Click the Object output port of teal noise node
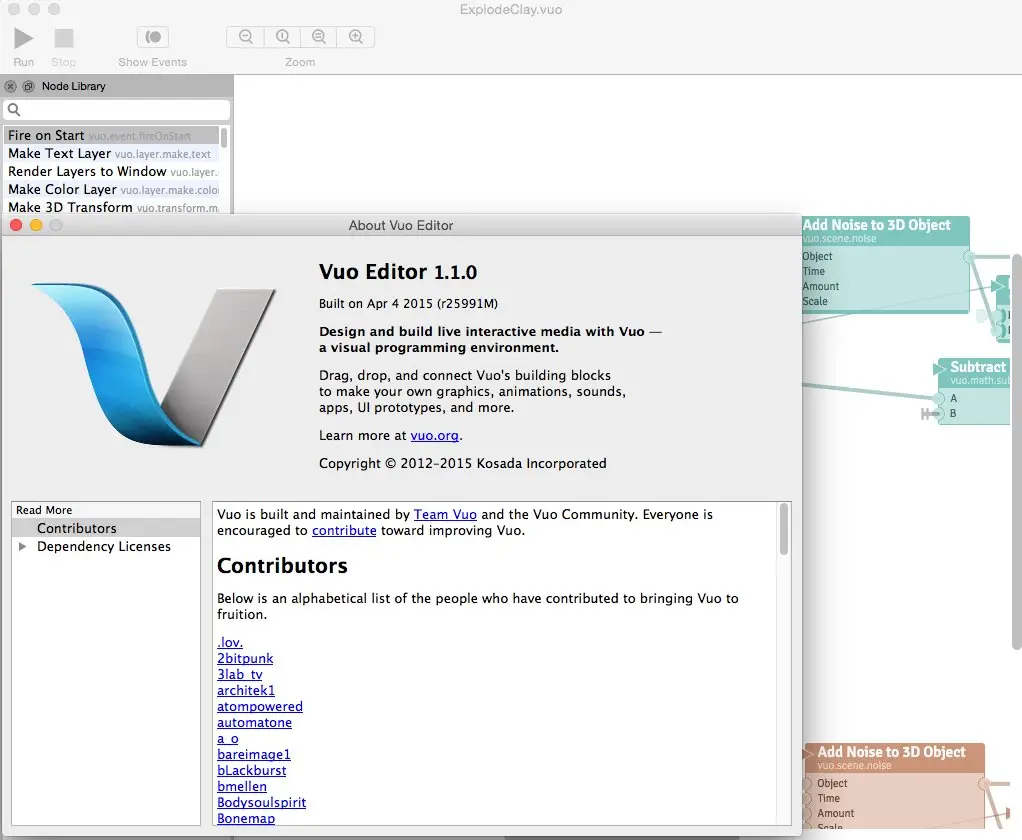1022x840 pixels. click(x=969, y=257)
